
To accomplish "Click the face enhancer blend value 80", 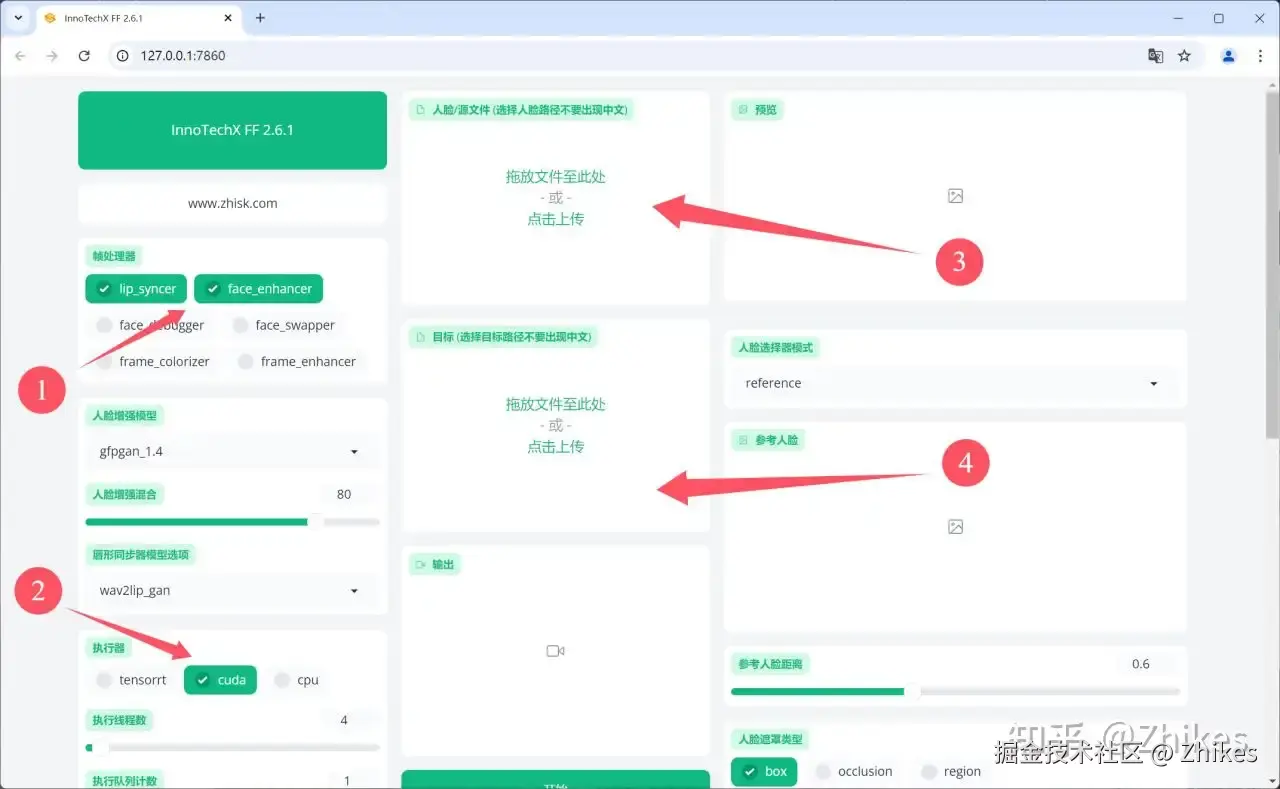I will [x=344, y=494].
